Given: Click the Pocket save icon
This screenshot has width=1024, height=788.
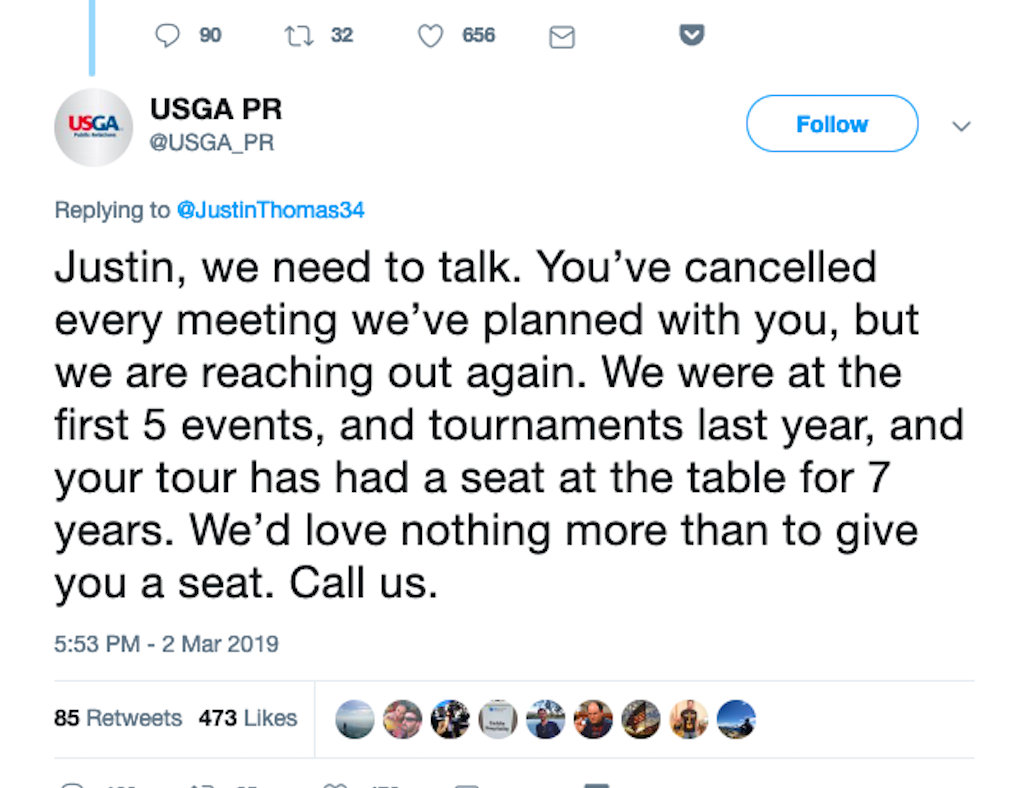Looking at the screenshot, I should pyautogui.click(x=692, y=35).
